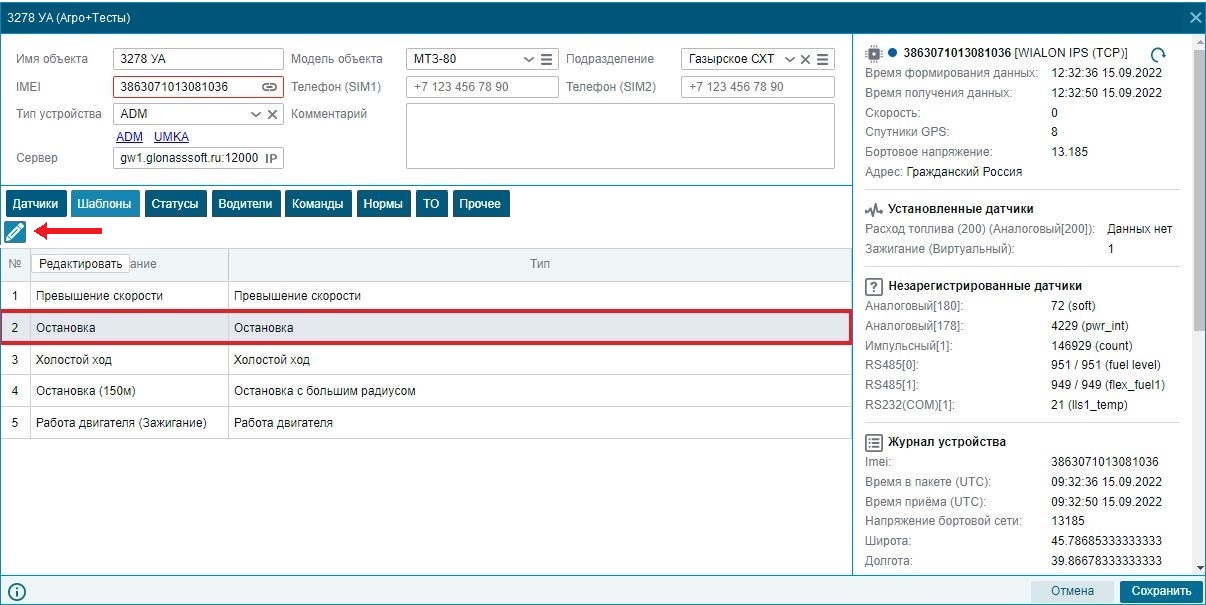
Task: Click the IP button in server field
Action: coord(271,158)
